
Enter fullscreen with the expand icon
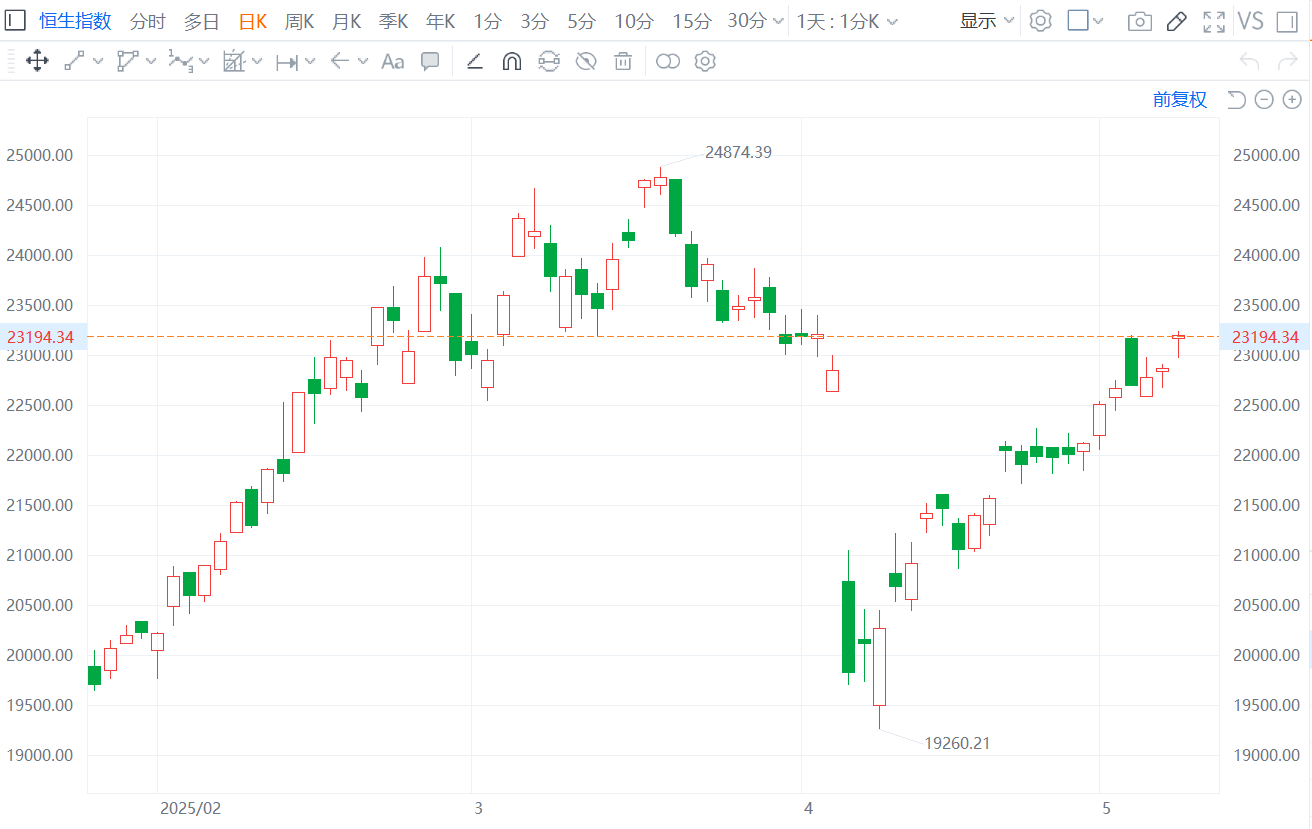pyautogui.click(x=1214, y=21)
